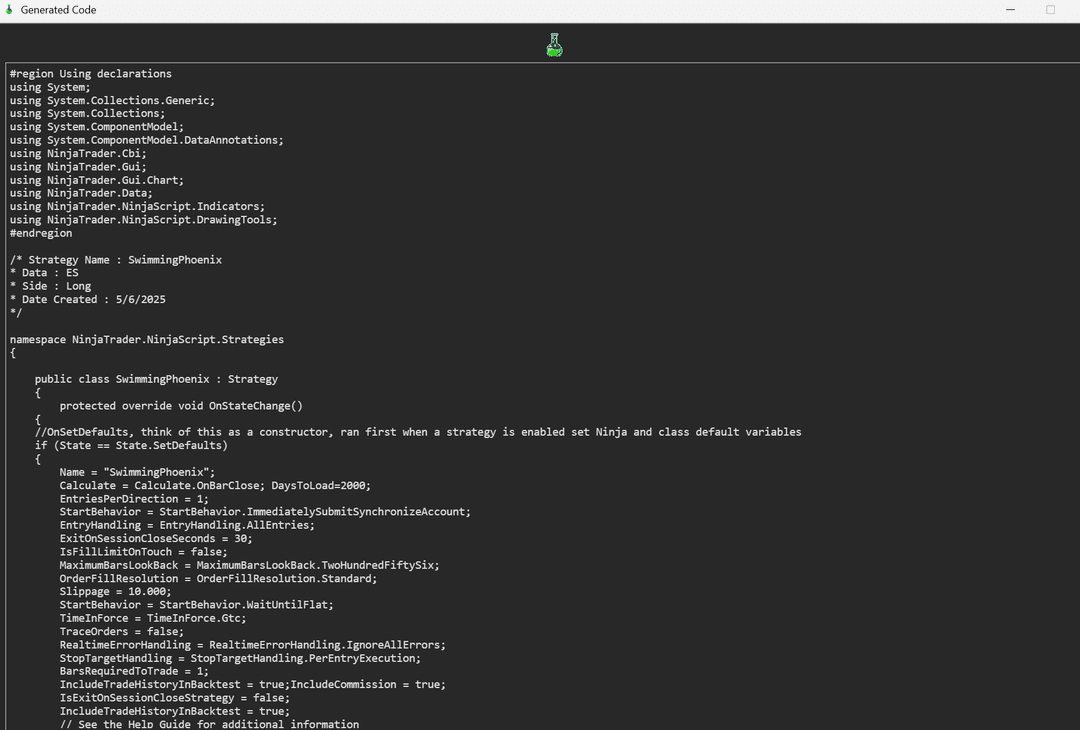The height and width of the screenshot is (730, 1080).
Task: Click the "#region Using declarations" line
Action: pos(91,74)
